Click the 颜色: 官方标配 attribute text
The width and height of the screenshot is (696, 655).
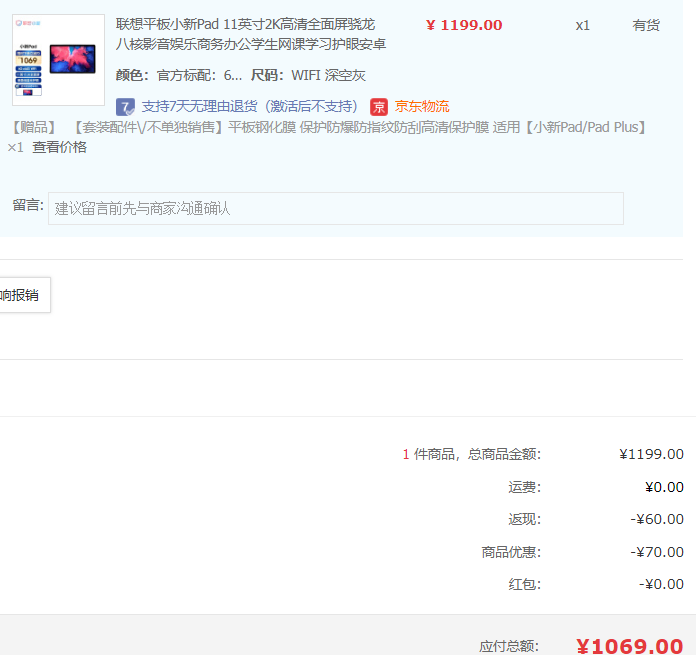click(179, 75)
